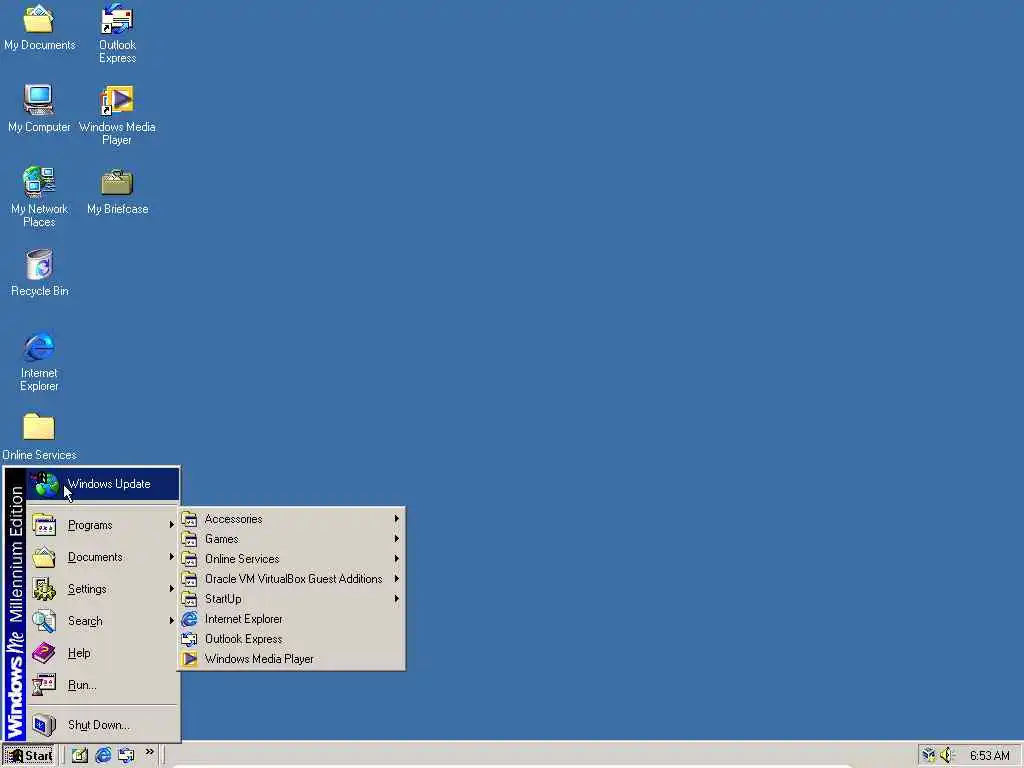
Task: Click the Programs folder icon in Start menu
Action: [x=44, y=525]
